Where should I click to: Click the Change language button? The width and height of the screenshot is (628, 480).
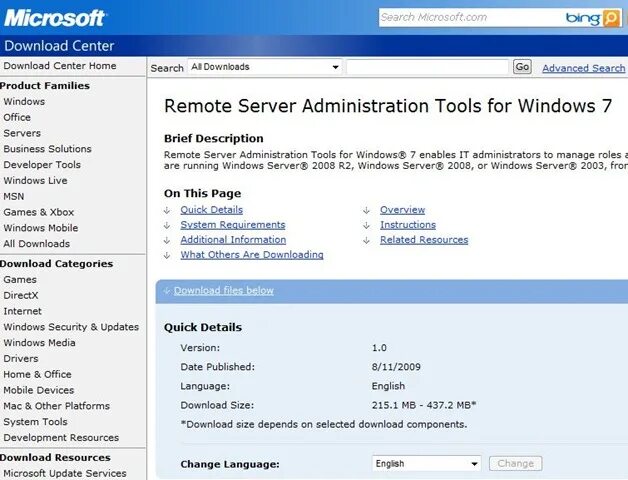pyautogui.click(x=516, y=464)
